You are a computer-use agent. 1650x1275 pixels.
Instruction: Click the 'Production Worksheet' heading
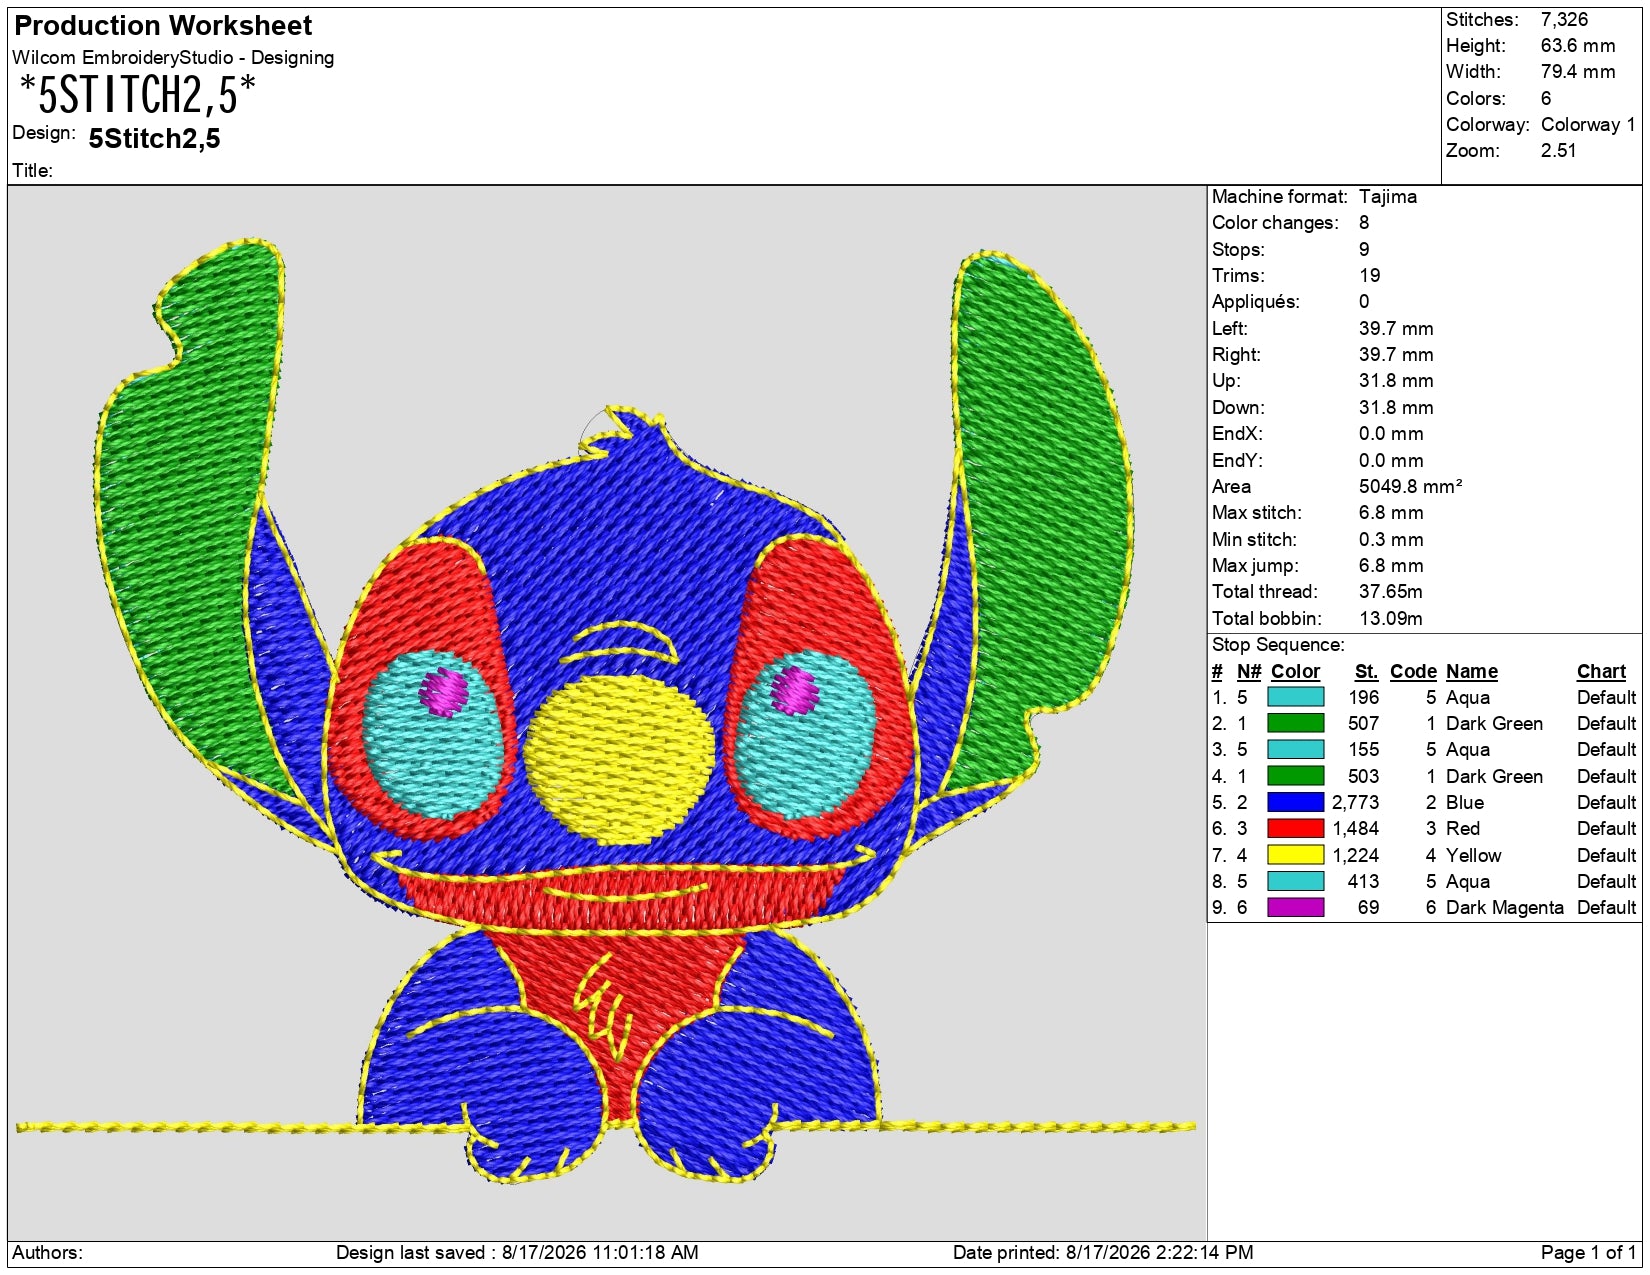[163, 25]
